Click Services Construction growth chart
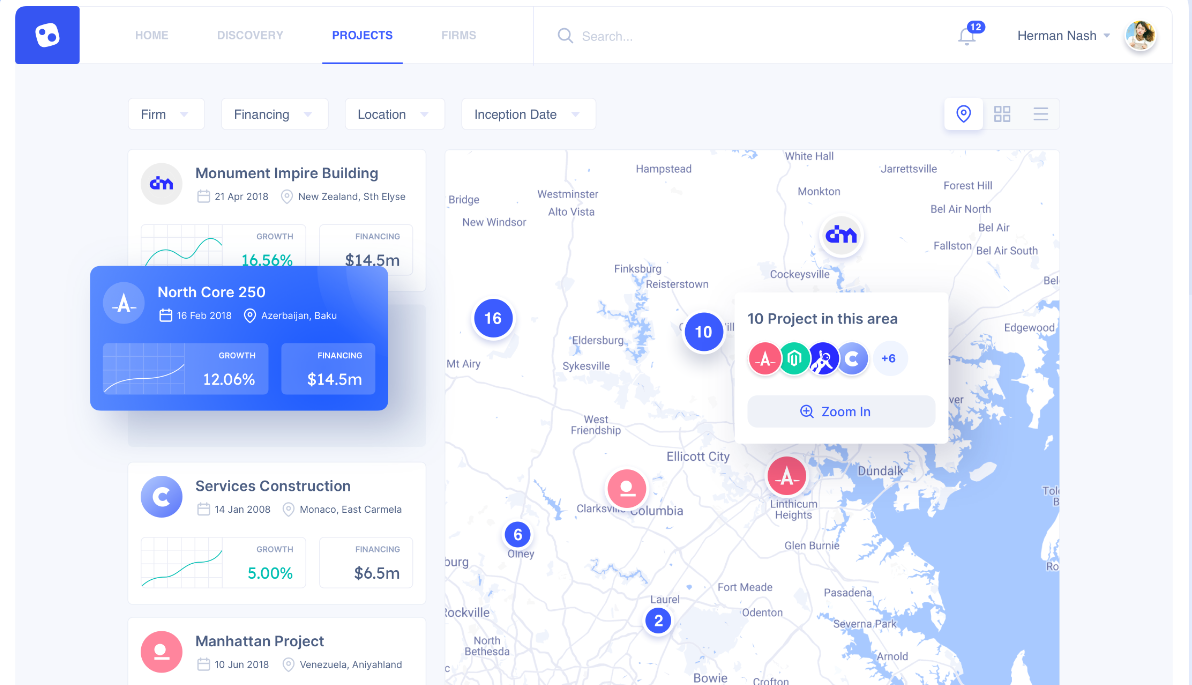1192x685 pixels. pos(182,563)
